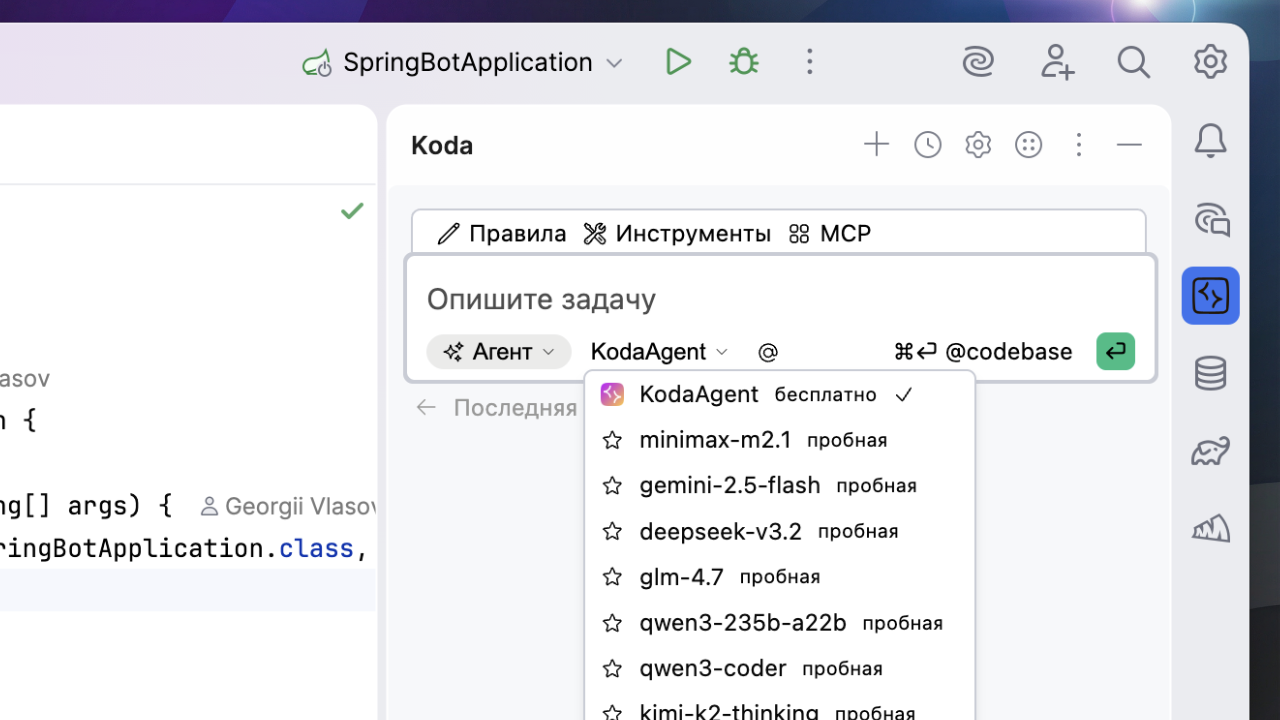Open the notifications bell
The height and width of the screenshot is (720, 1280).
pyautogui.click(x=1210, y=141)
